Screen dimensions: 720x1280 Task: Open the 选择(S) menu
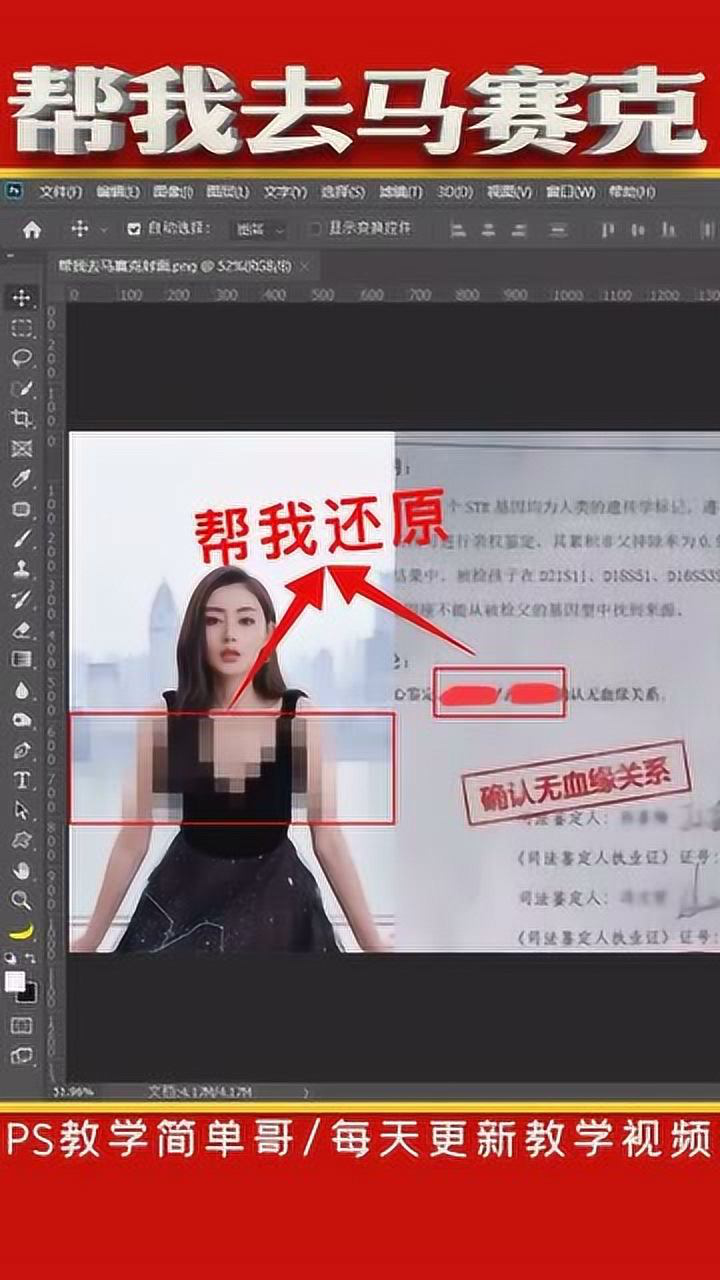[343, 191]
